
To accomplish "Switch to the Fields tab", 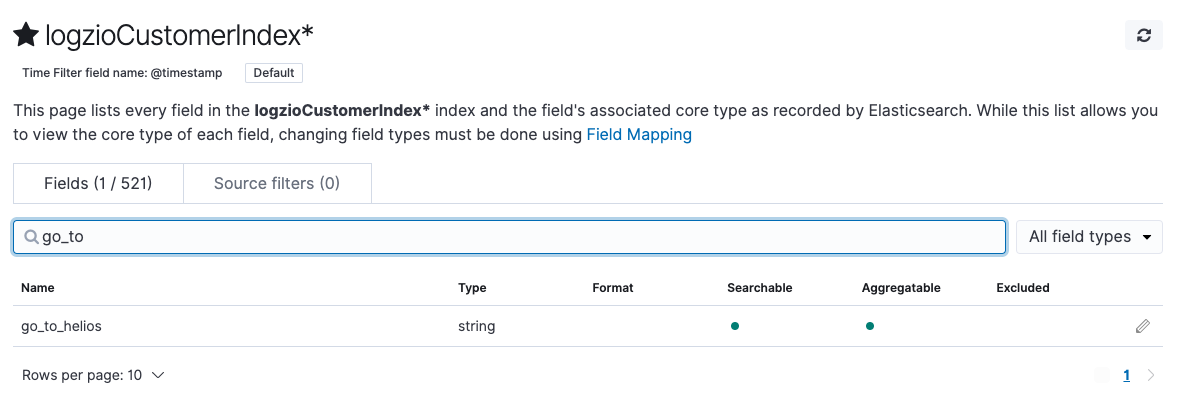I will (x=97, y=184).
